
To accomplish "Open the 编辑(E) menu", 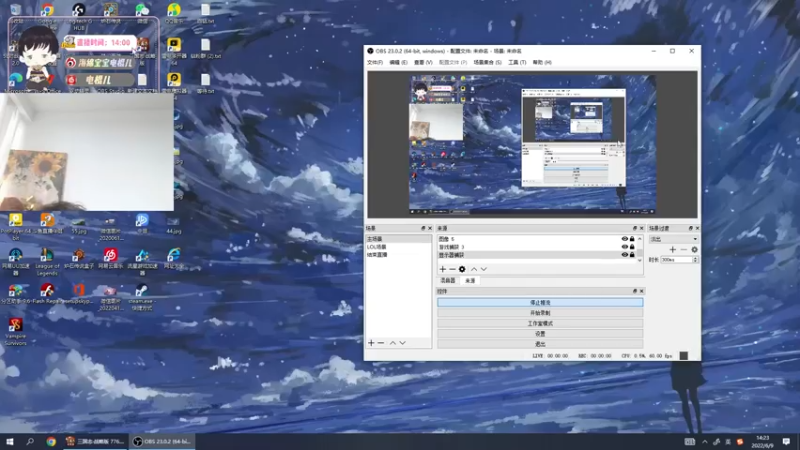I will [x=398, y=62].
